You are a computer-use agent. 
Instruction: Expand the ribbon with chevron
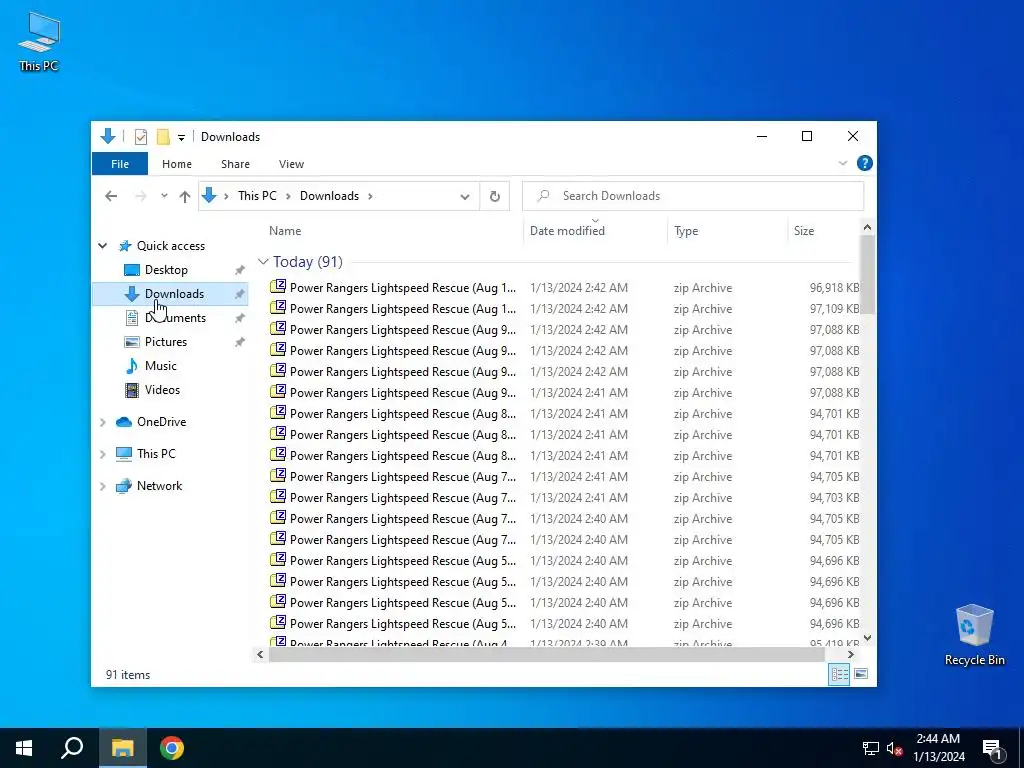tap(842, 163)
